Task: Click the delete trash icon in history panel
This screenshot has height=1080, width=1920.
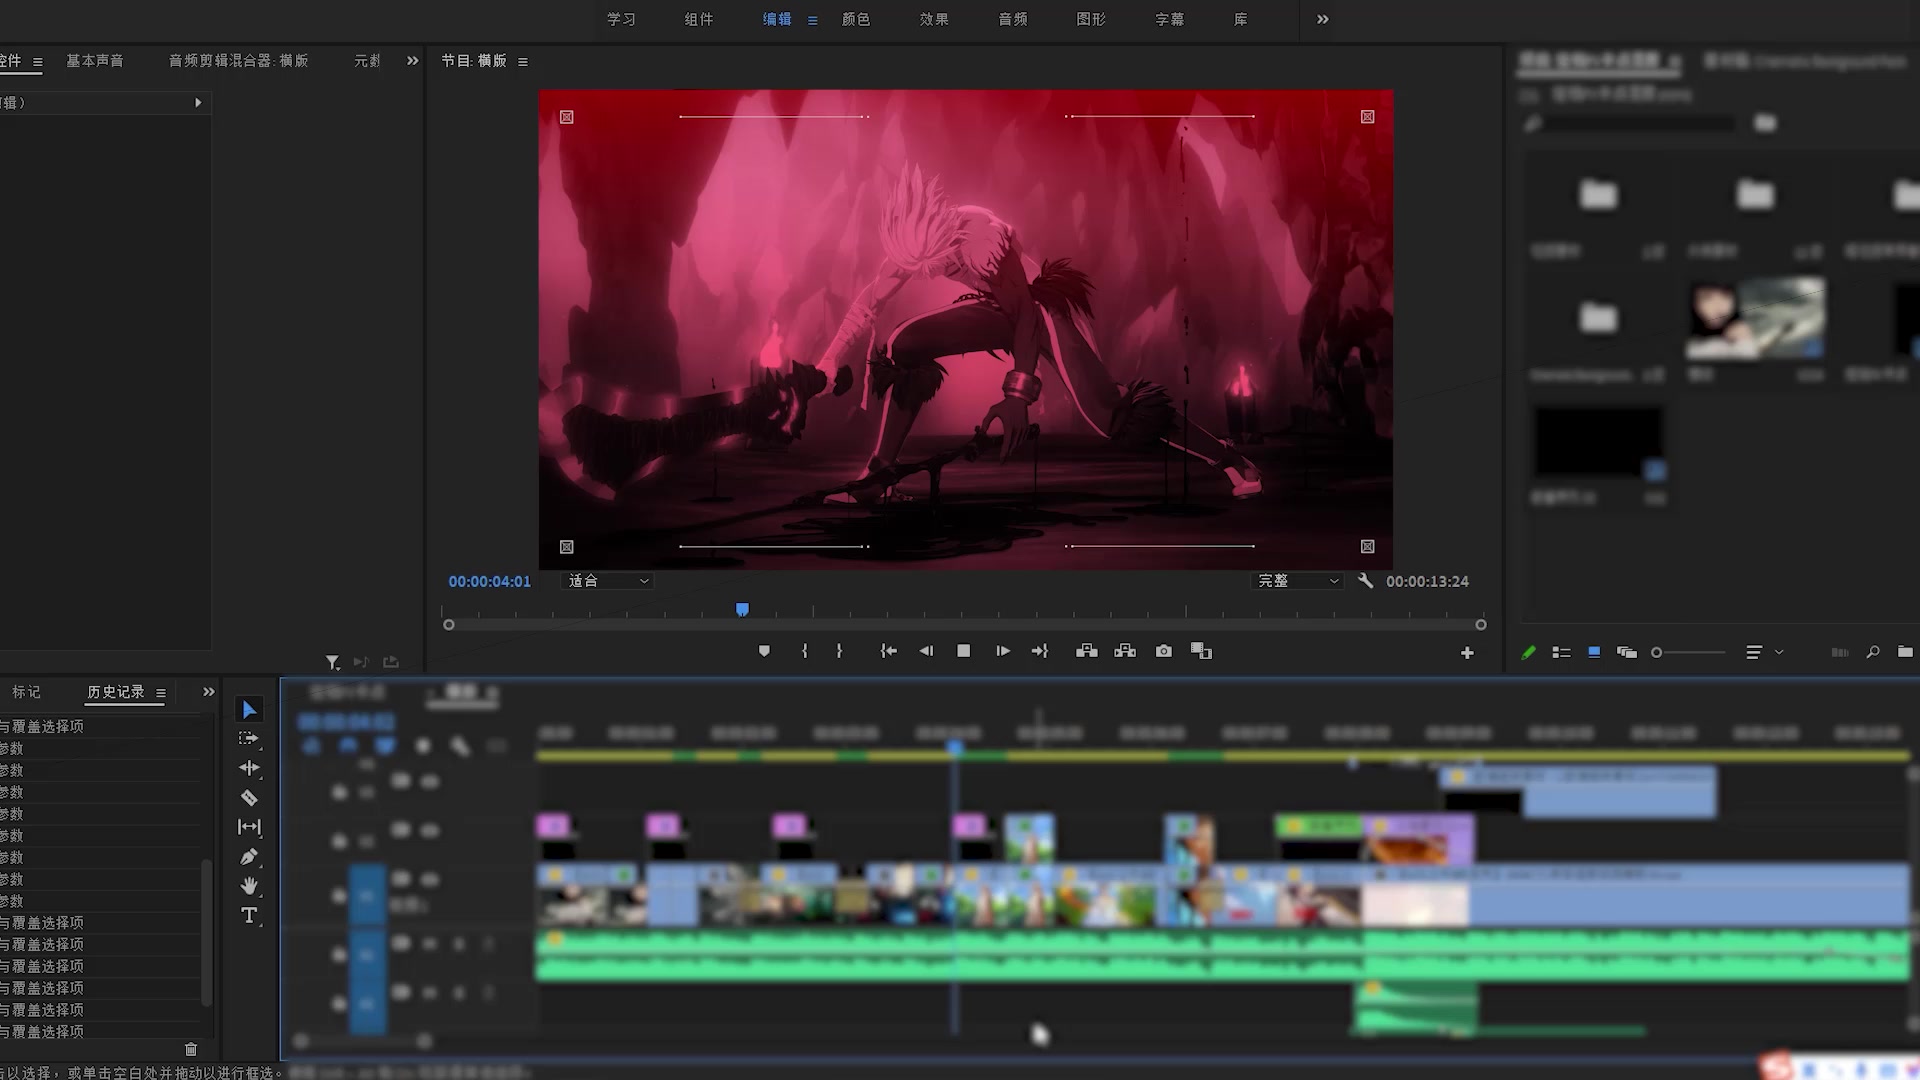Action: [x=191, y=1049]
